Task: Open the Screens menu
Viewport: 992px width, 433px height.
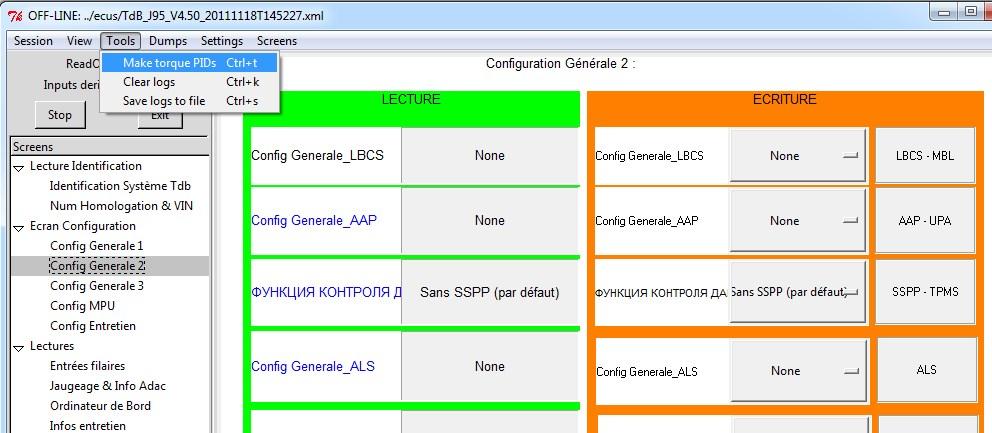Action: click(x=276, y=41)
